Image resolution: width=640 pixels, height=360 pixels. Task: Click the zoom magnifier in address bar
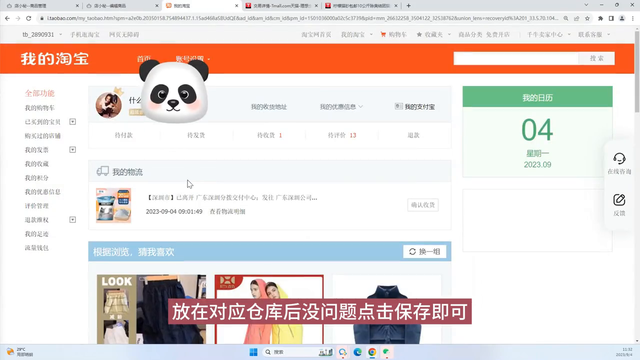[566, 18]
